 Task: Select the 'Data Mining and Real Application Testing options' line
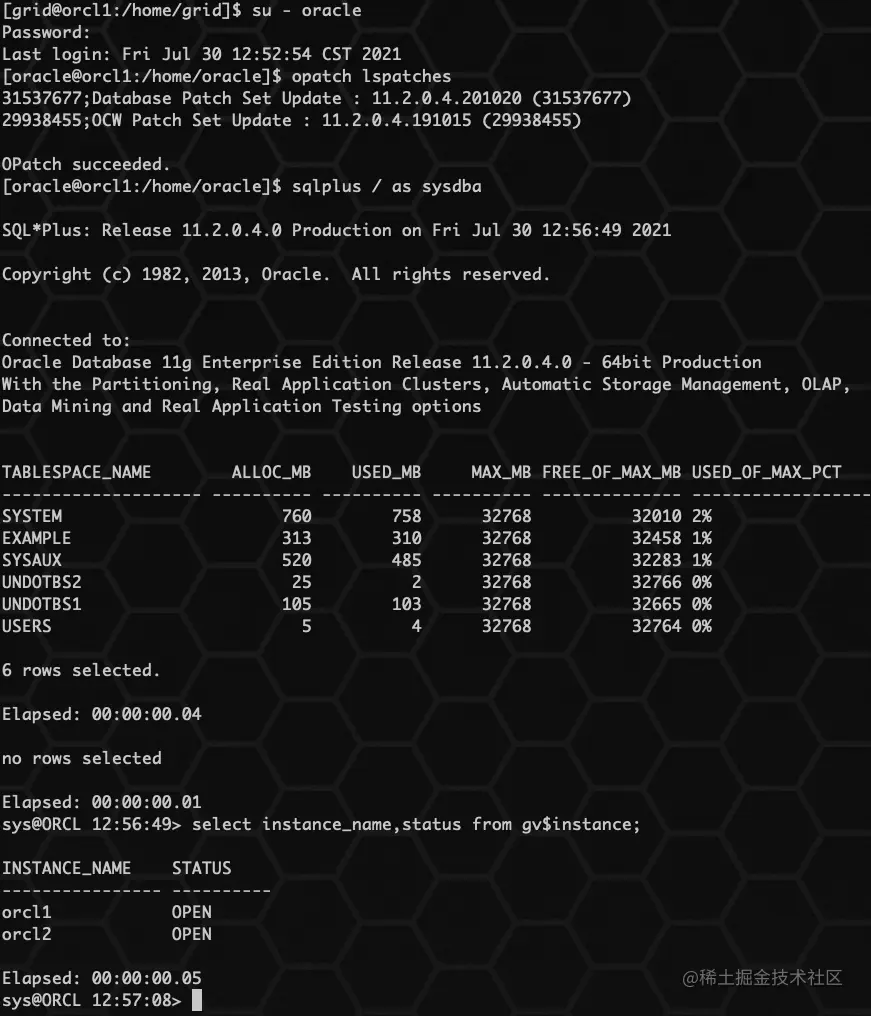pyautogui.click(x=241, y=407)
